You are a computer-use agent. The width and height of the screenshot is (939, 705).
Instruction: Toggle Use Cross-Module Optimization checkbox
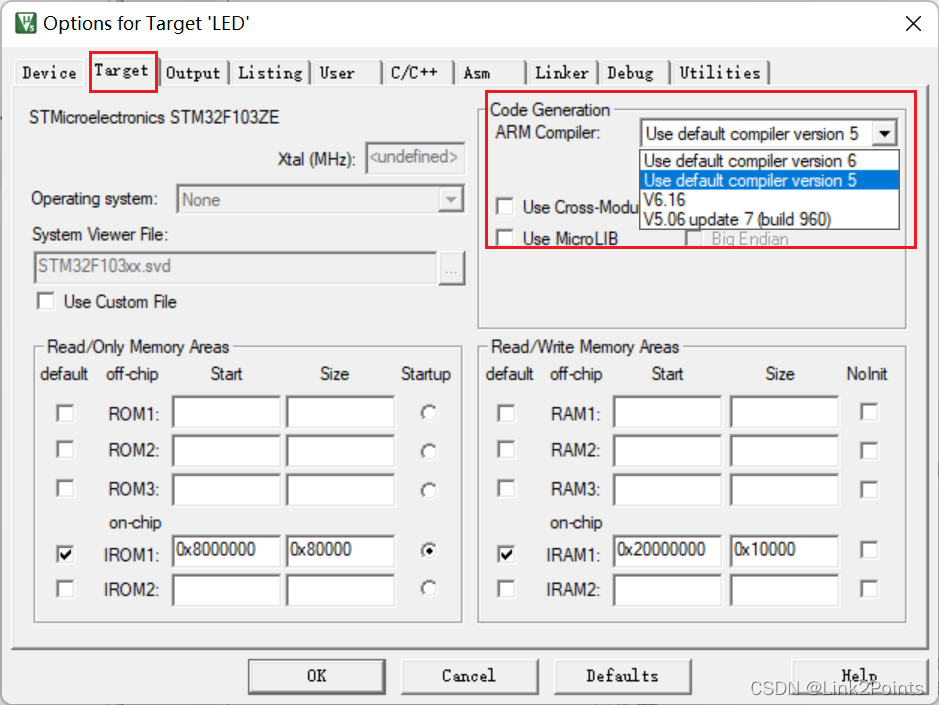[505, 207]
